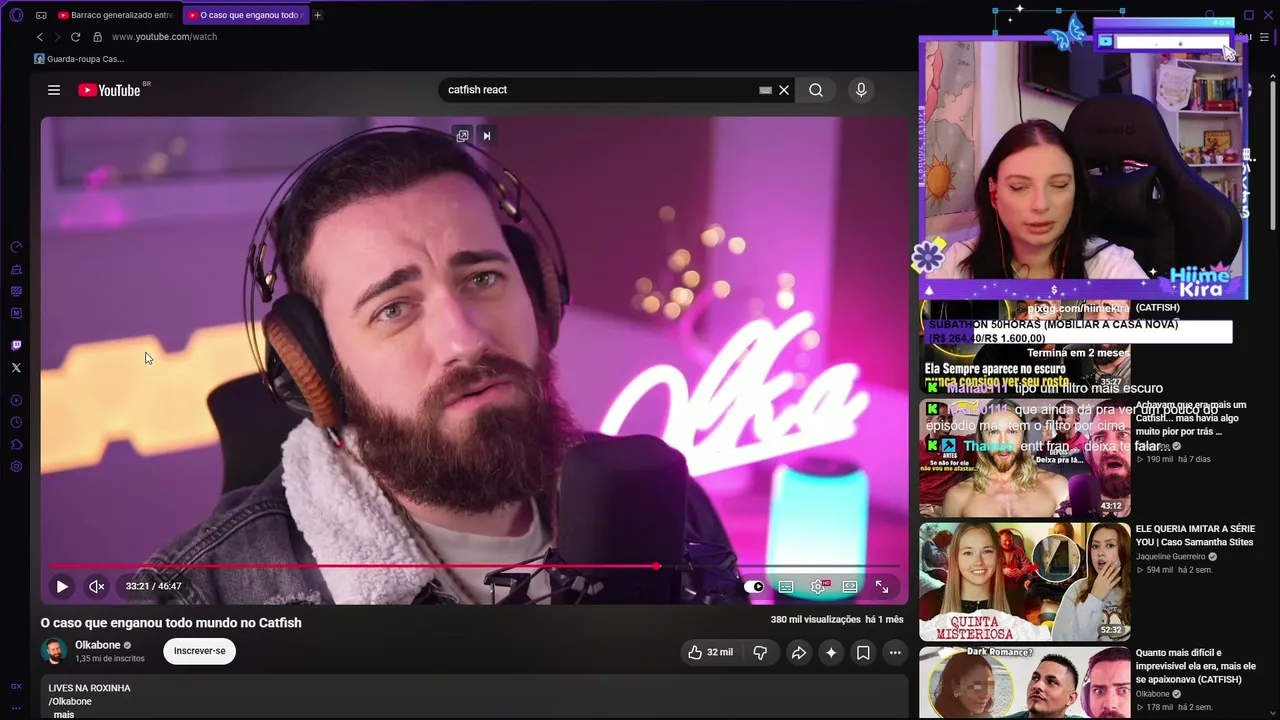Open sidebar History clock icon
Screen dimensions: 1280x720
click(x=16, y=423)
